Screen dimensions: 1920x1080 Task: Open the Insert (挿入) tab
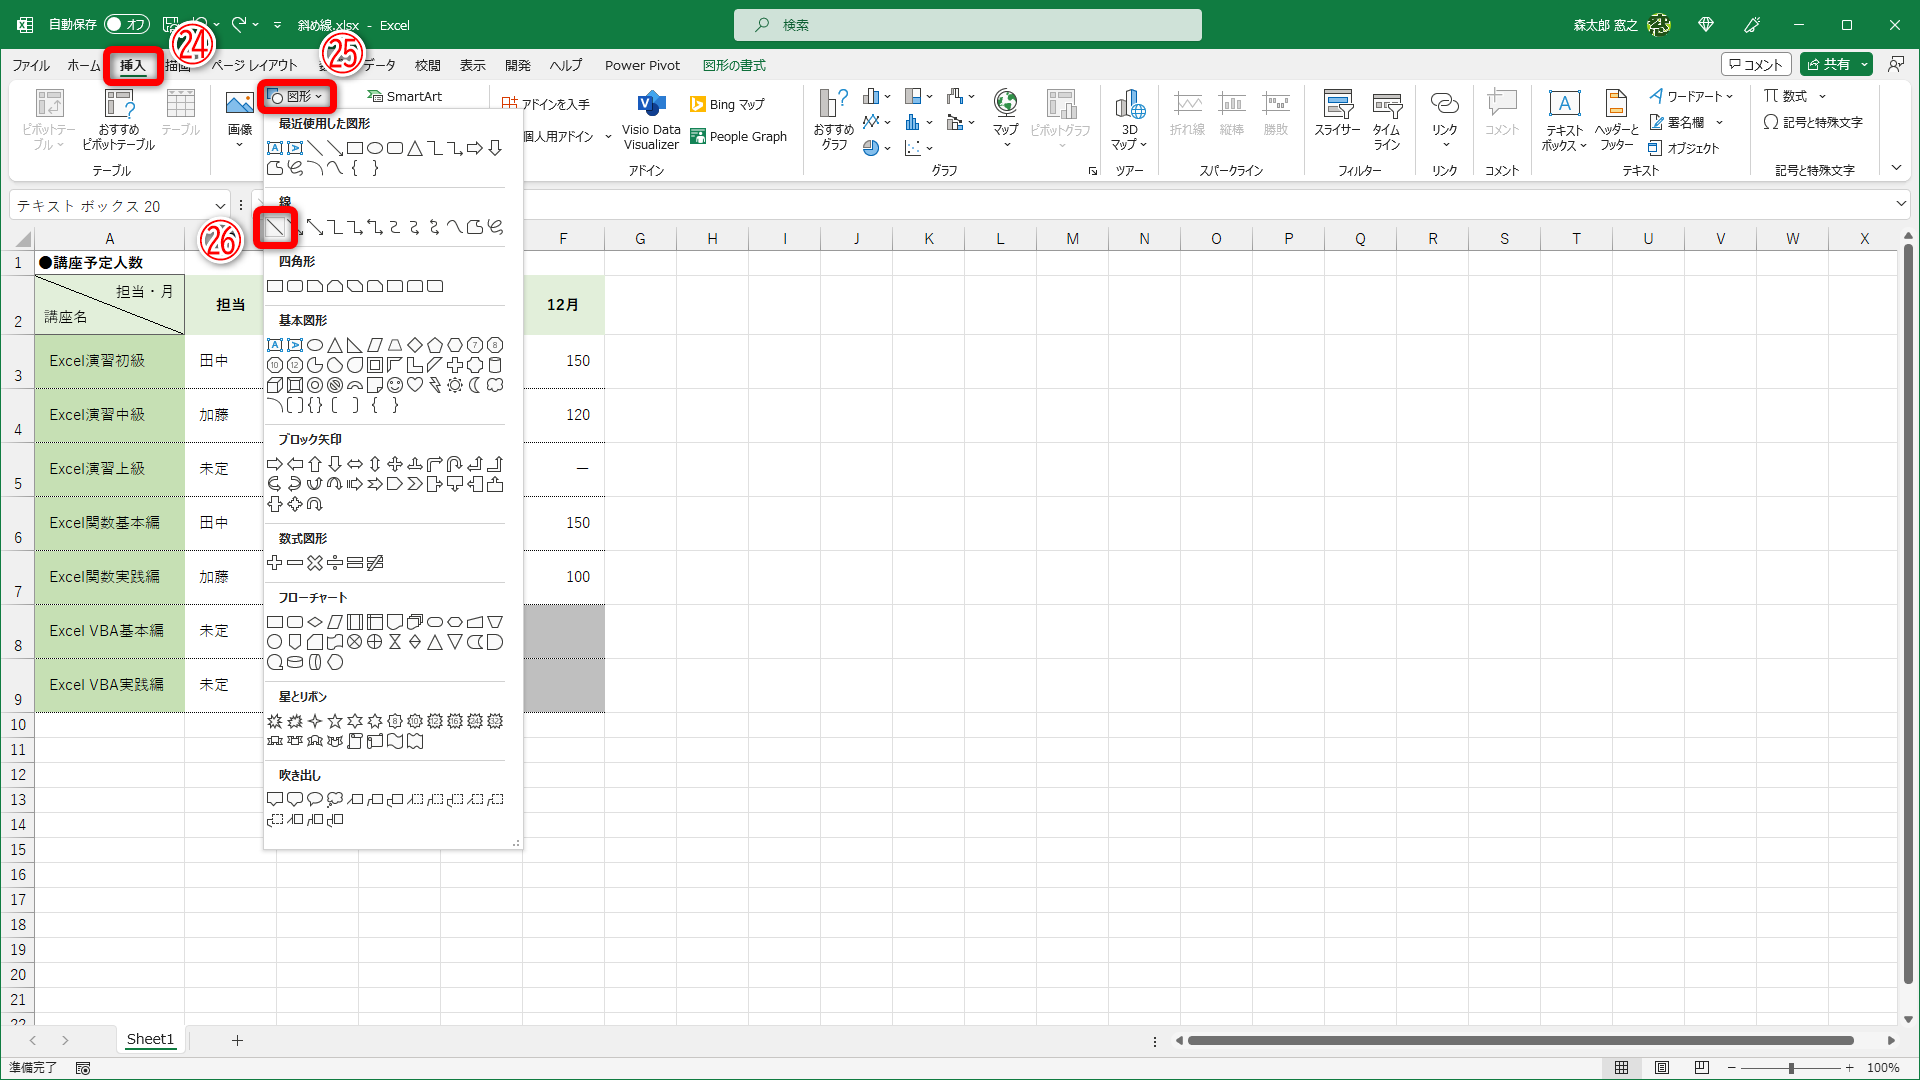132,66
